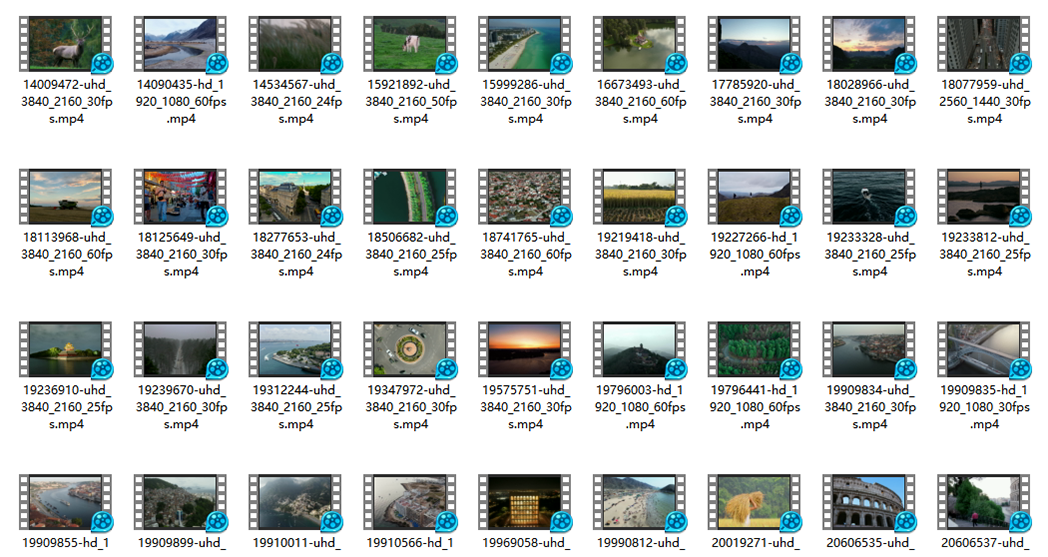Screen dimensions: 1048x557
Task: Click the 14090435-hd mountain lake video icon
Action: coord(180,44)
